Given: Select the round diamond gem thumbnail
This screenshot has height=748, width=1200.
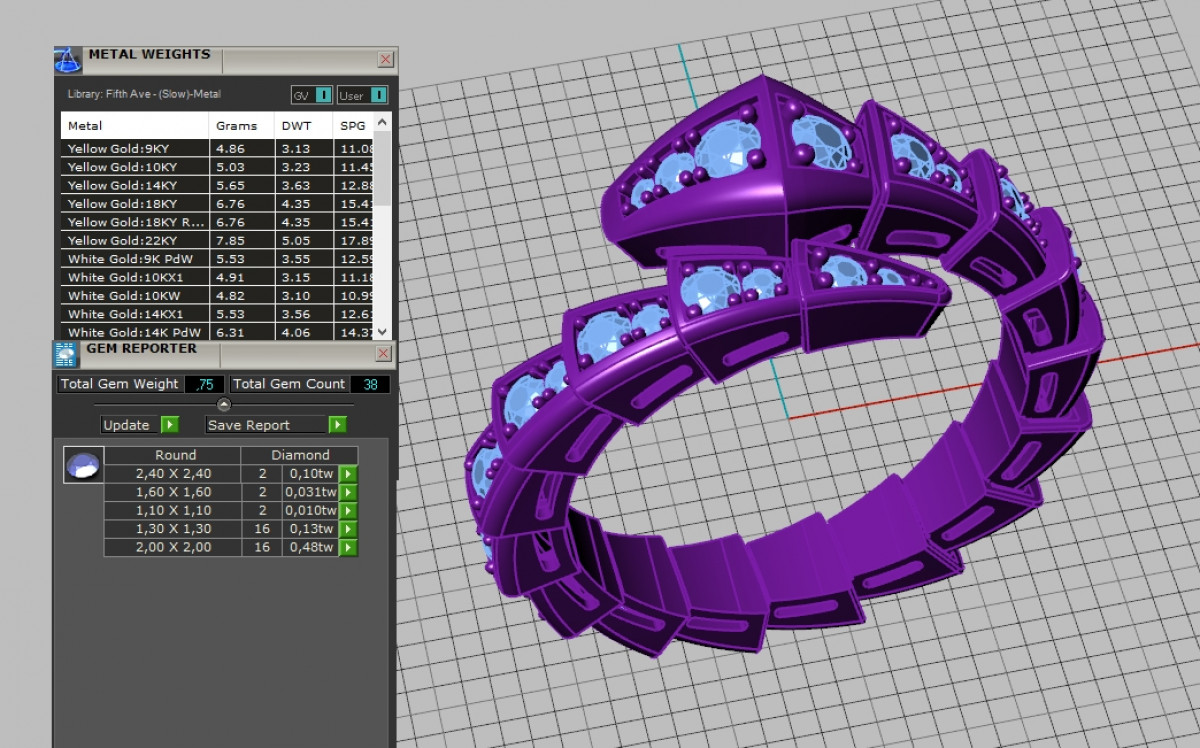Looking at the screenshot, I should pyautogui.click(x=83, y=465).
